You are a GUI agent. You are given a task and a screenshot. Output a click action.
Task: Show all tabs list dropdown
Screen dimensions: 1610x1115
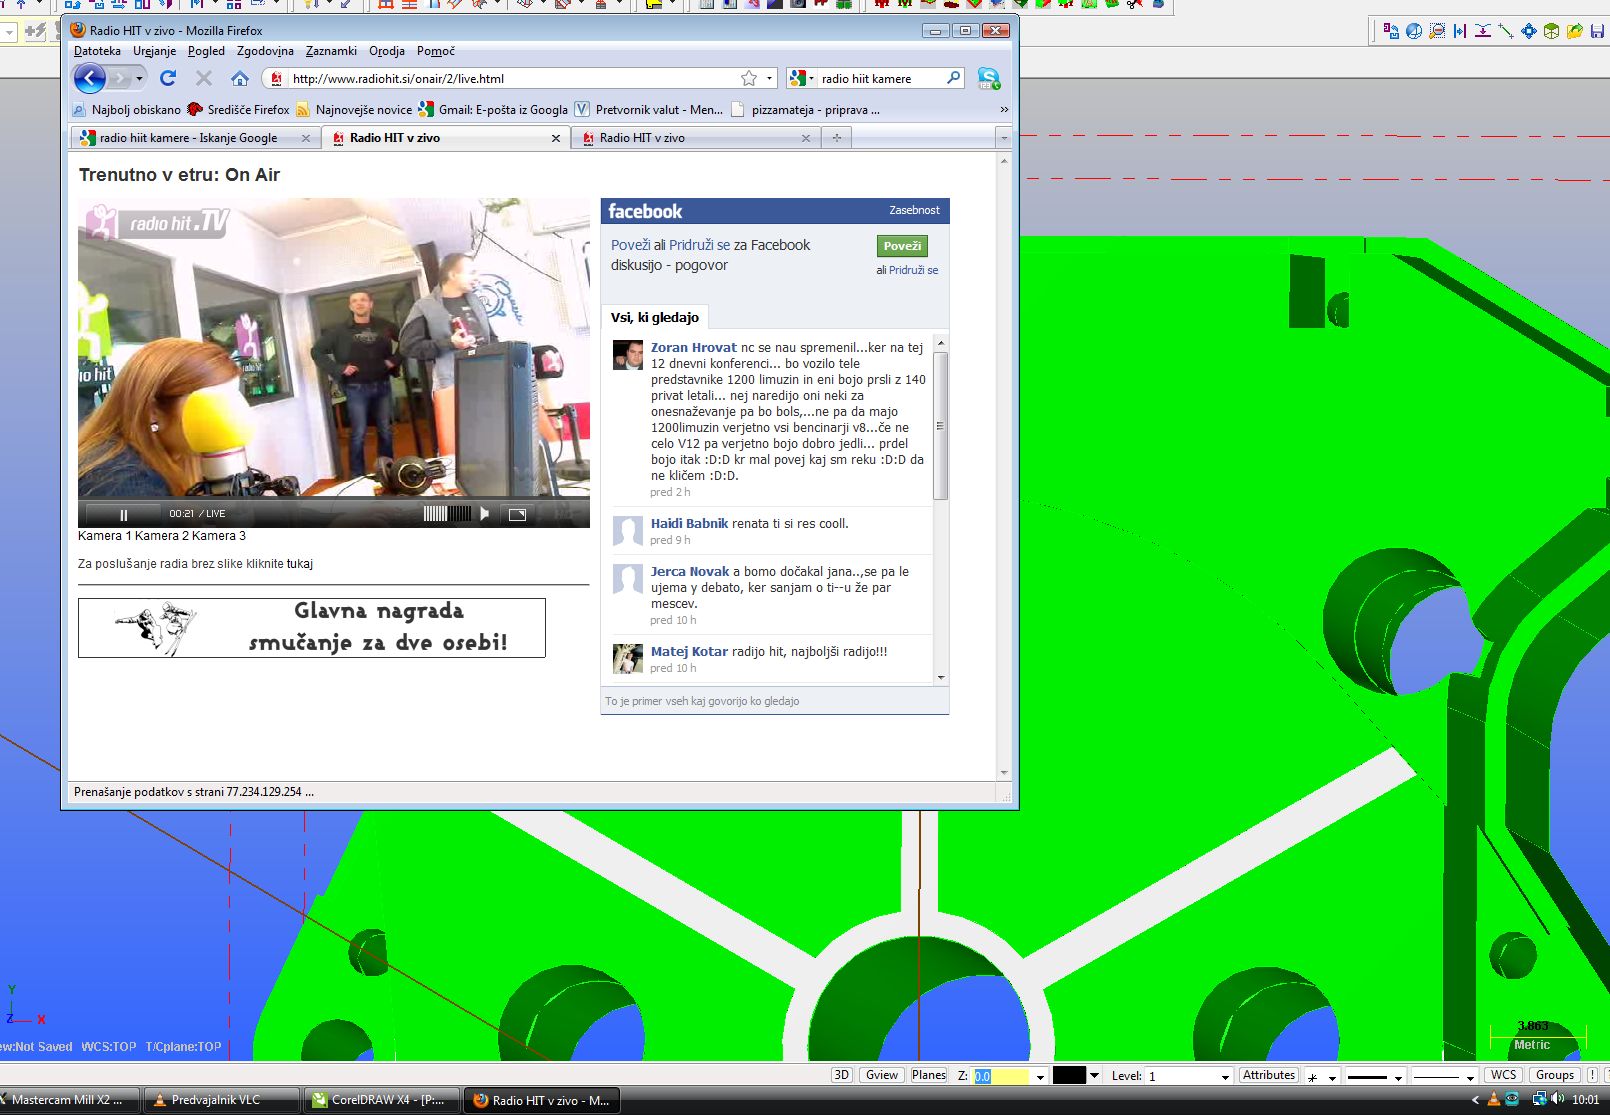[x=1004, y=138]
